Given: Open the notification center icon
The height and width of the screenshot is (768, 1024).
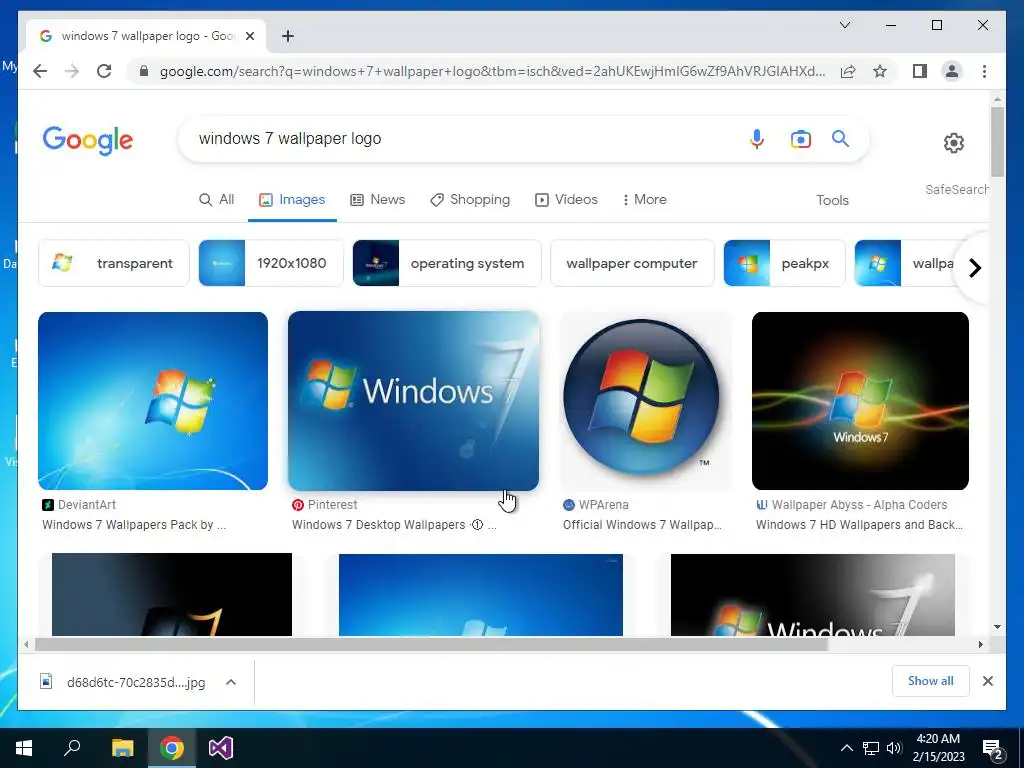Looking at the screenshot, I should pos(991,749).
